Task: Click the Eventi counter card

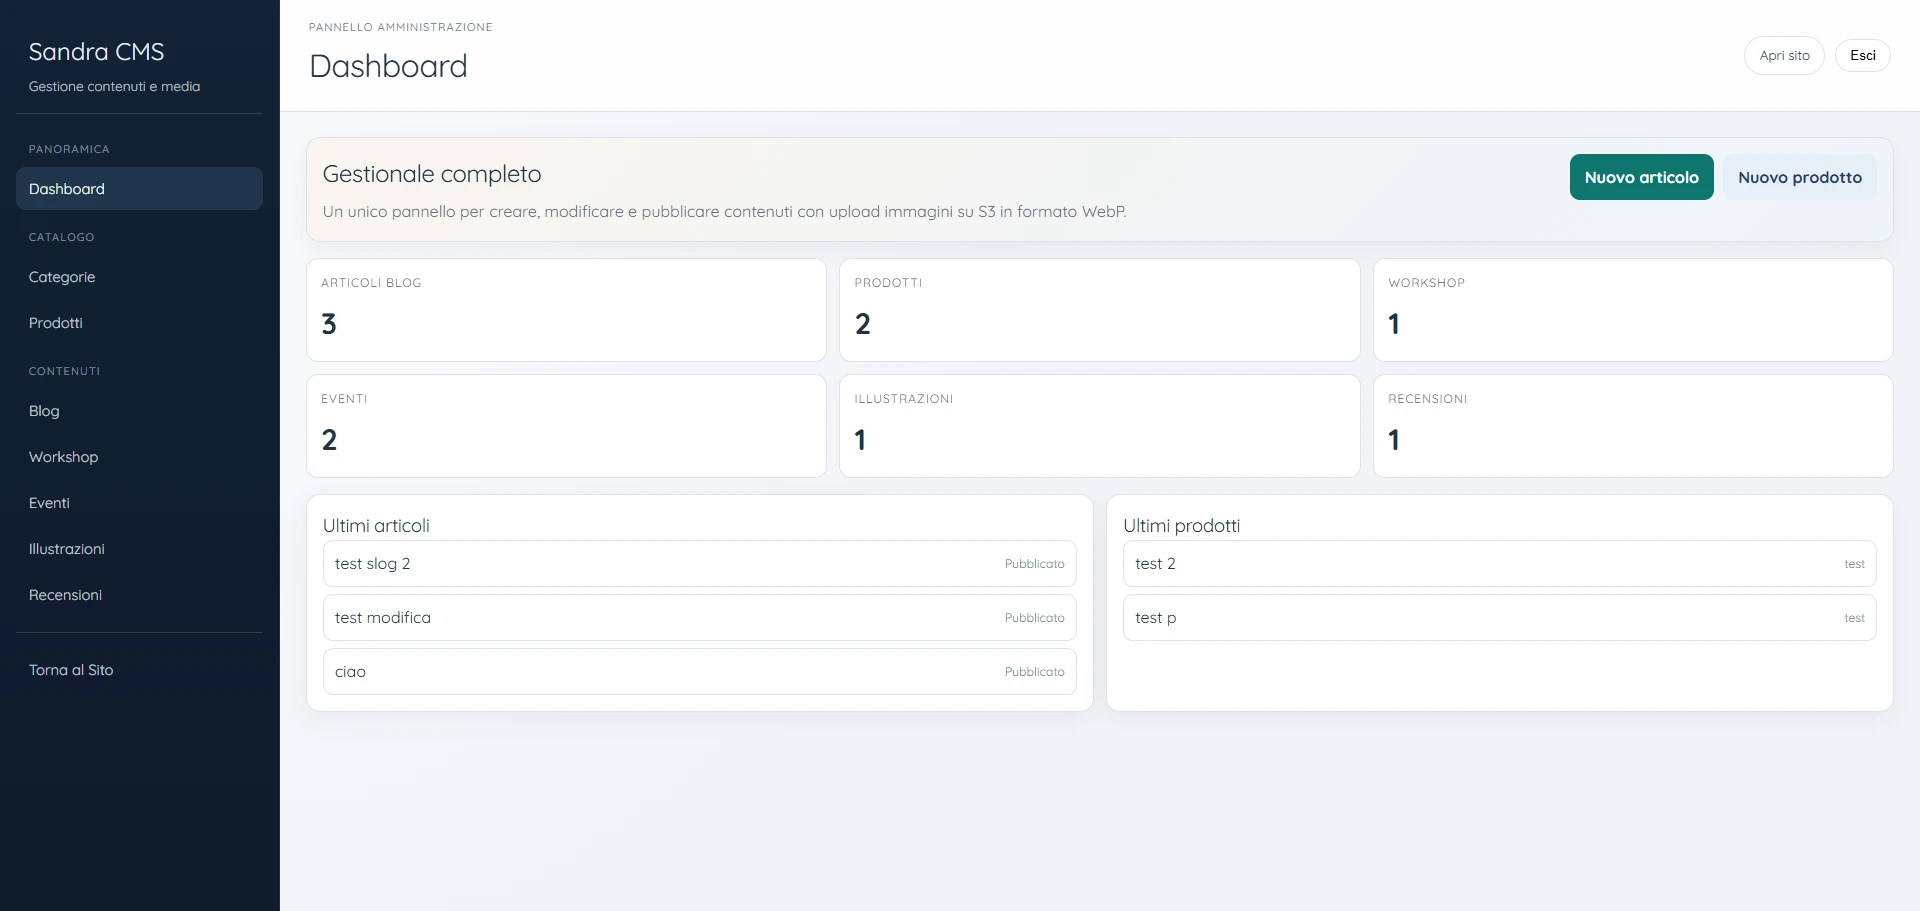Action: pos(566,426)
